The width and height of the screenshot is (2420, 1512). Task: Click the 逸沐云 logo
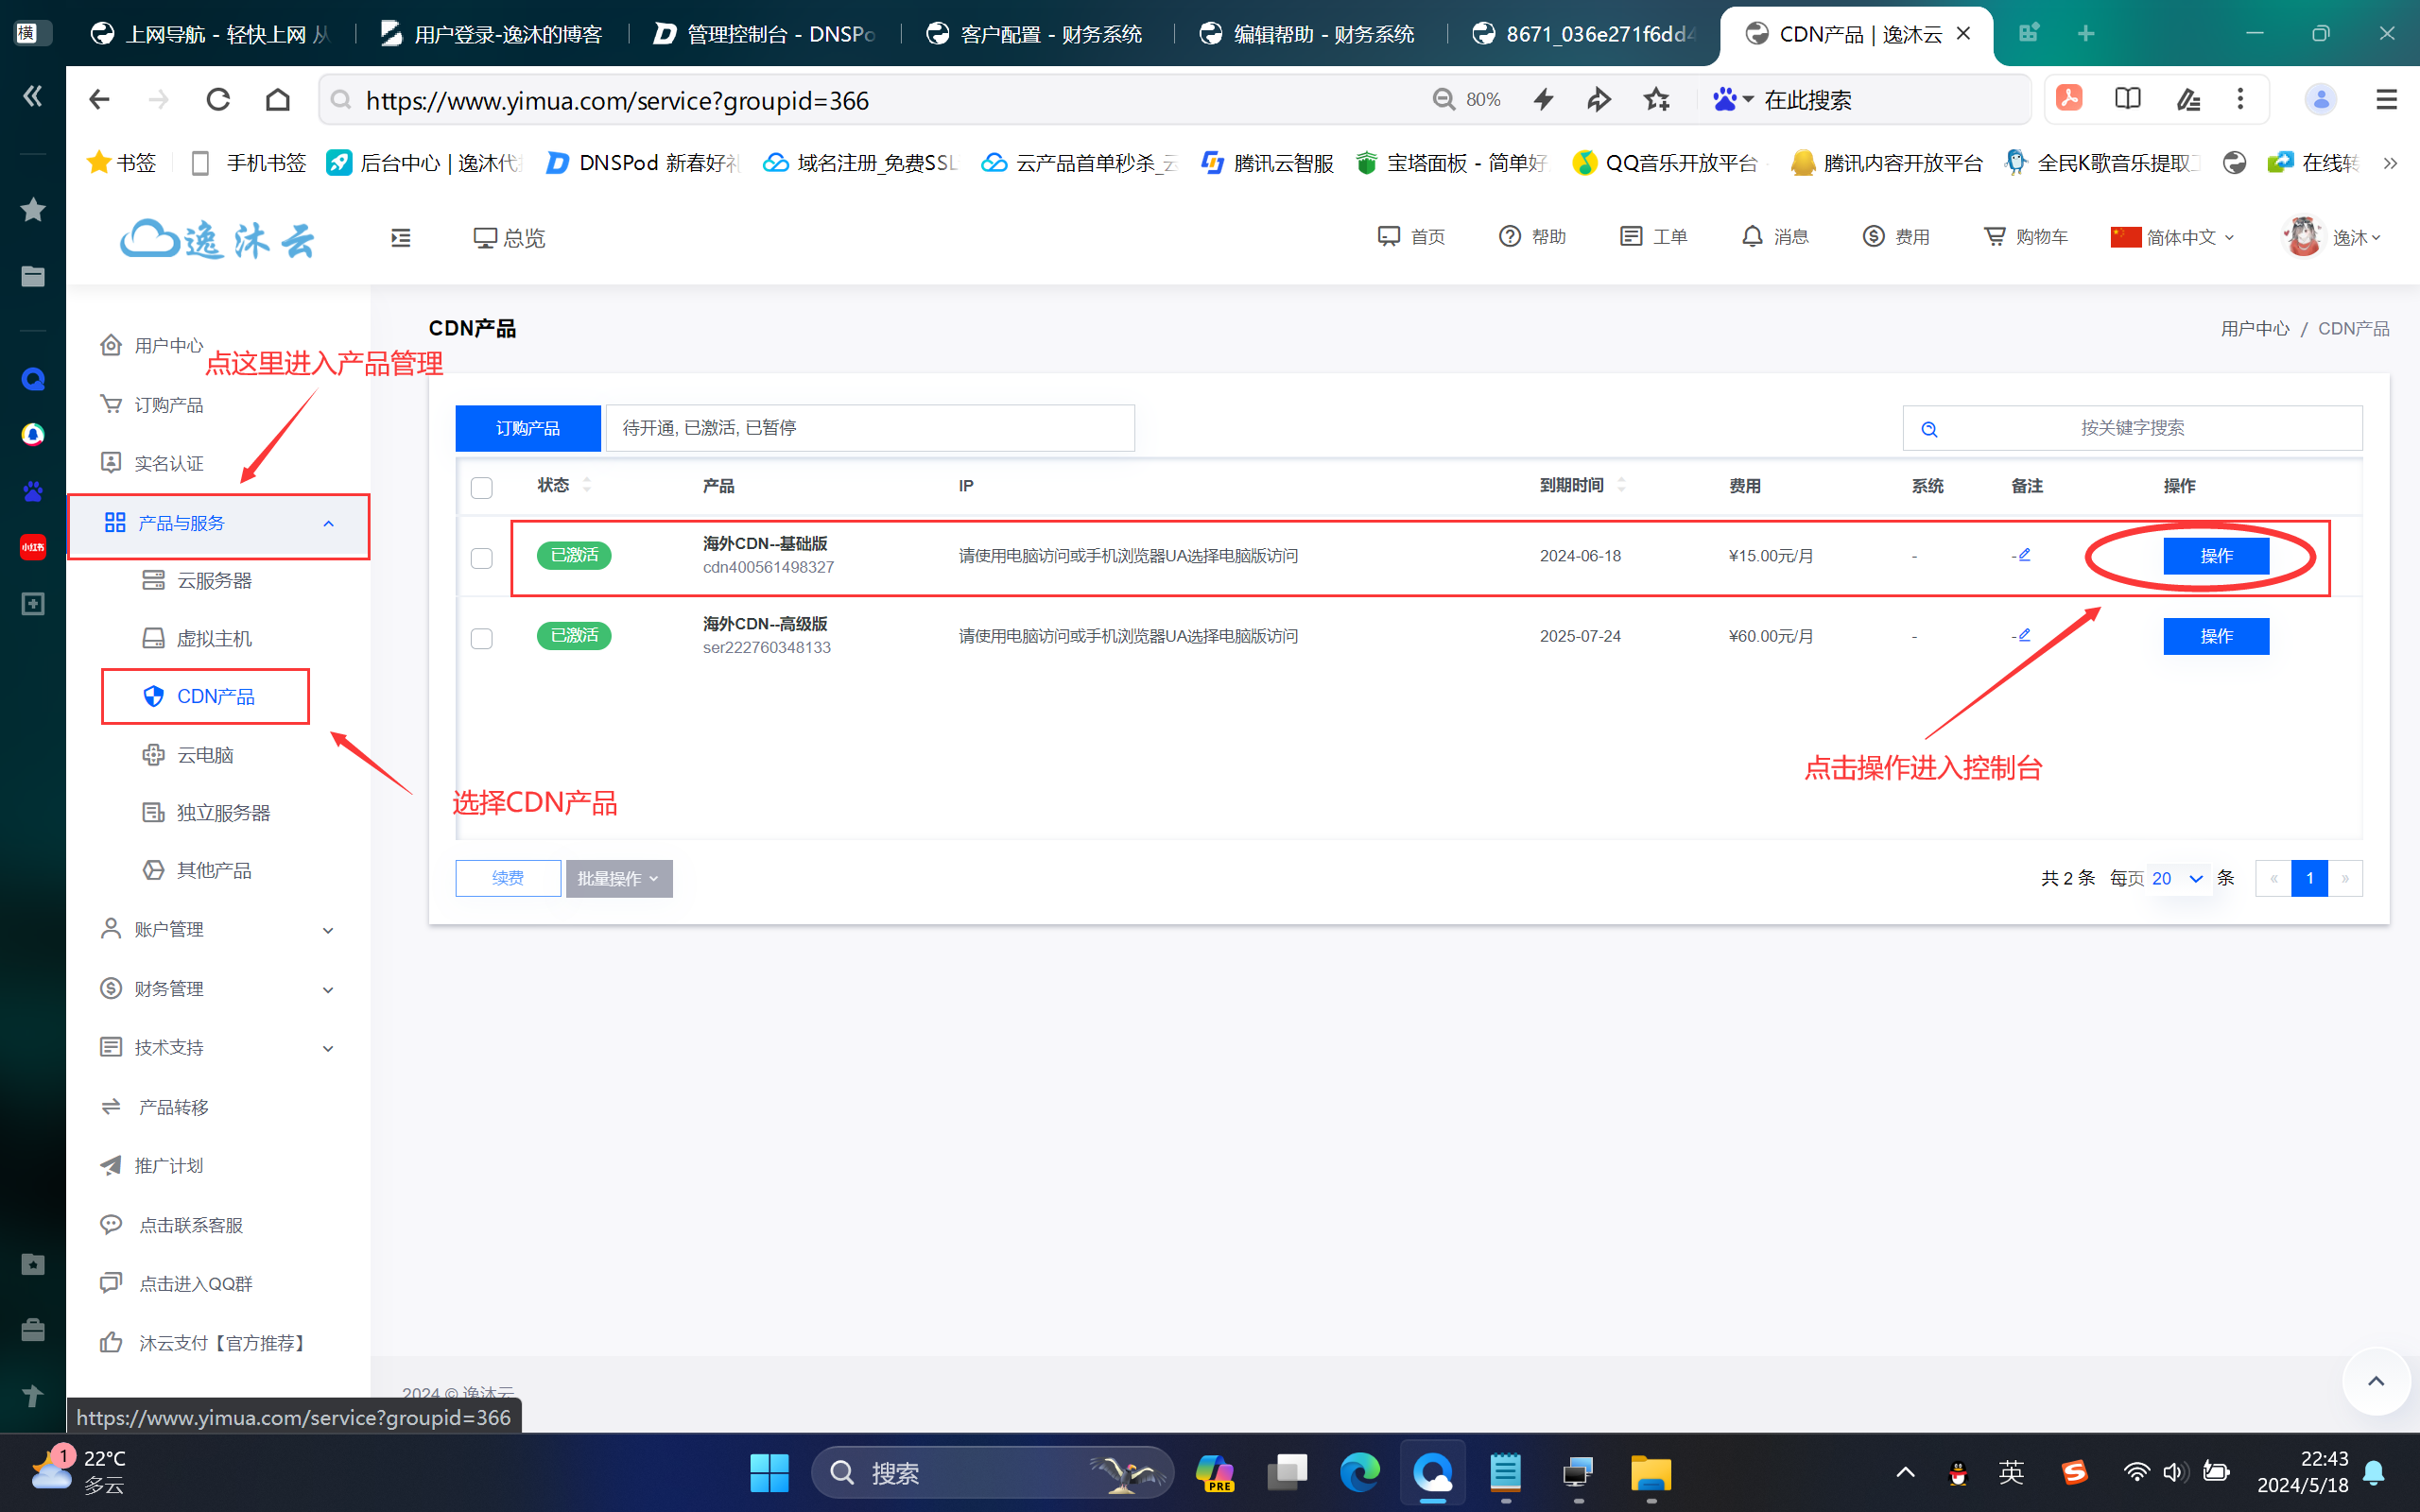click(217, 240)
